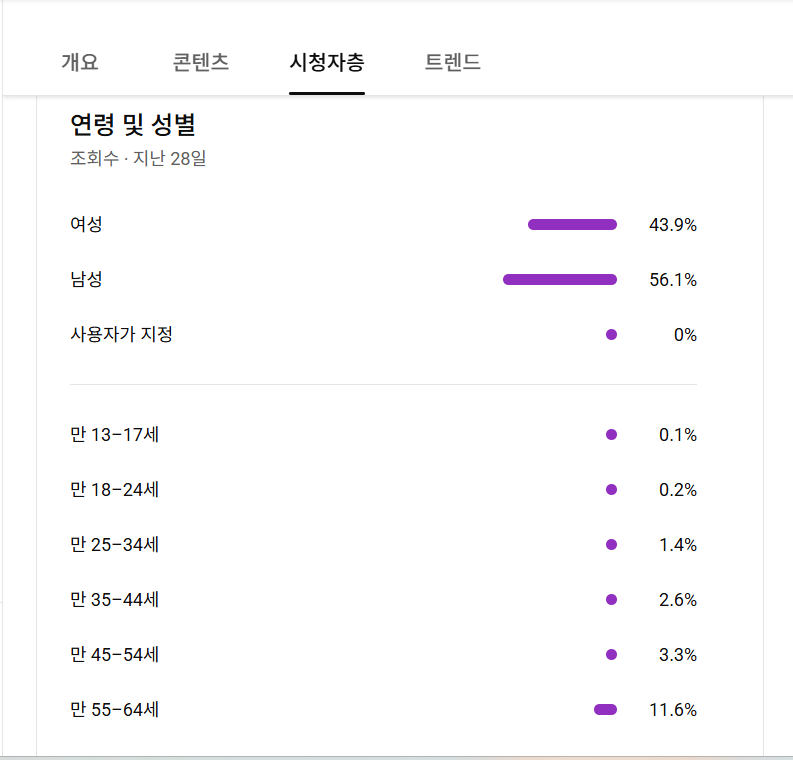The width and height of the screenshot is (793, 760).
Task: Click the 연령 및 성별 card title
Action: (132, 125)
